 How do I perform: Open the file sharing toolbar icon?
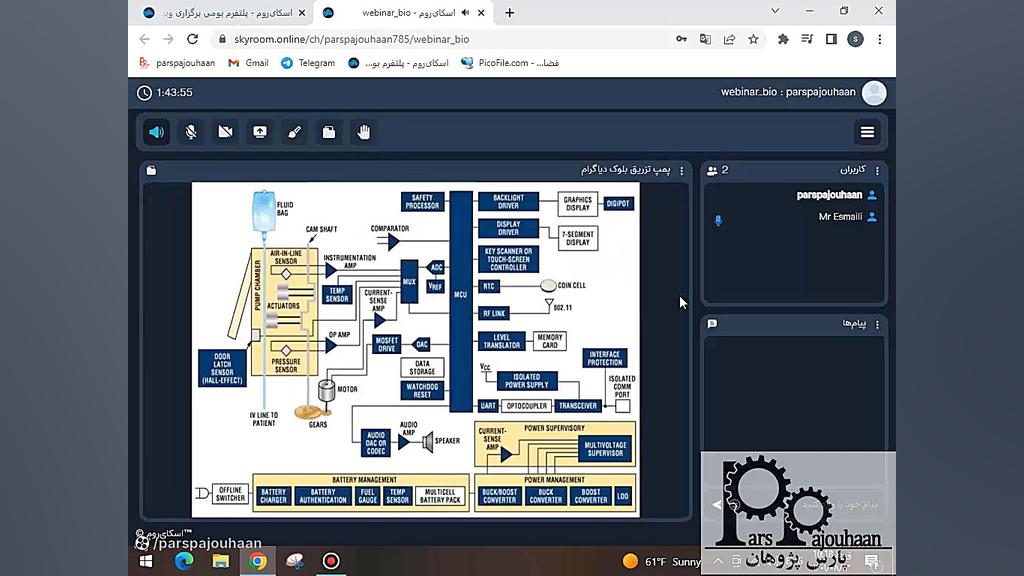(329, 132)
